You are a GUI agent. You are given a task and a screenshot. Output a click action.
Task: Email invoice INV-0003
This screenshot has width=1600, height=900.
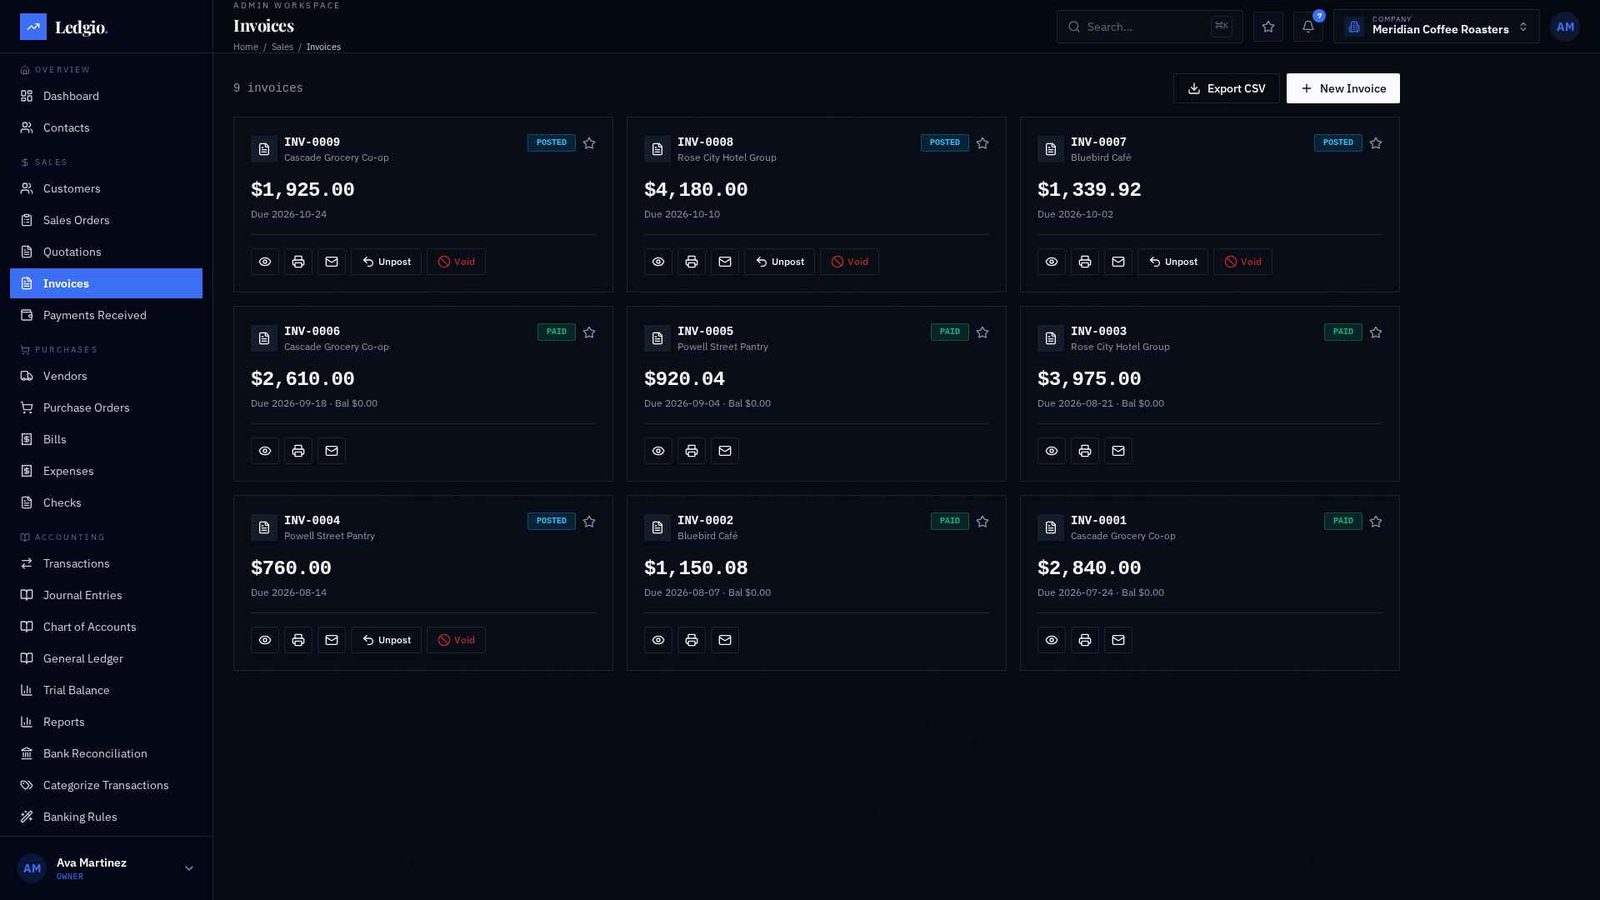click(1118, 451)
